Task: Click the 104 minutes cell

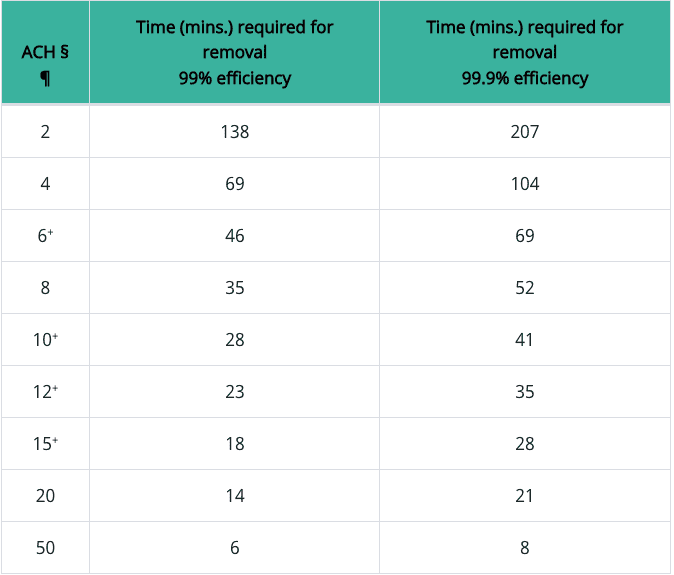Action: point(524,183)
